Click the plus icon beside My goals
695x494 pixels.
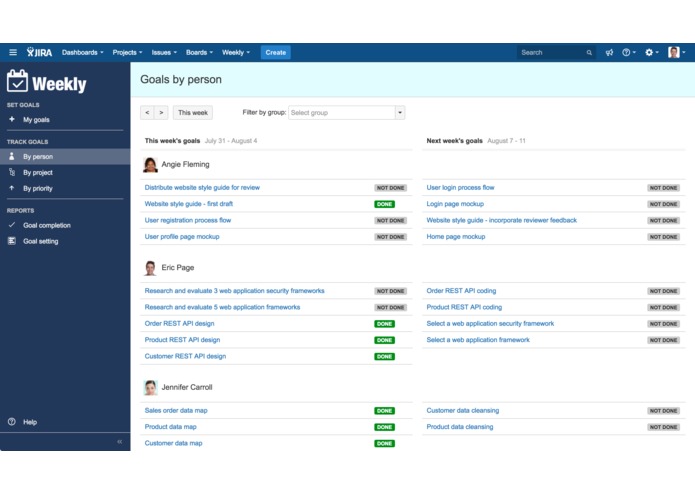tap(12, 119)
